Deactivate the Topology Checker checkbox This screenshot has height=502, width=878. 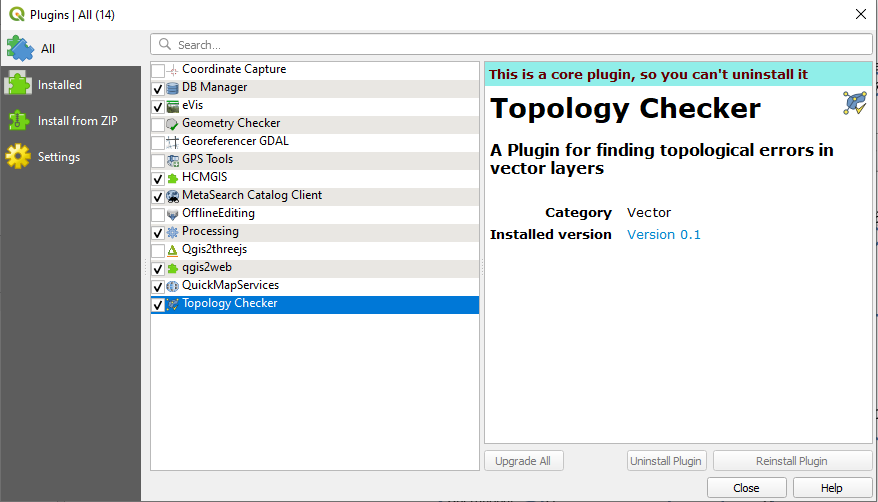tap(158, 304)
